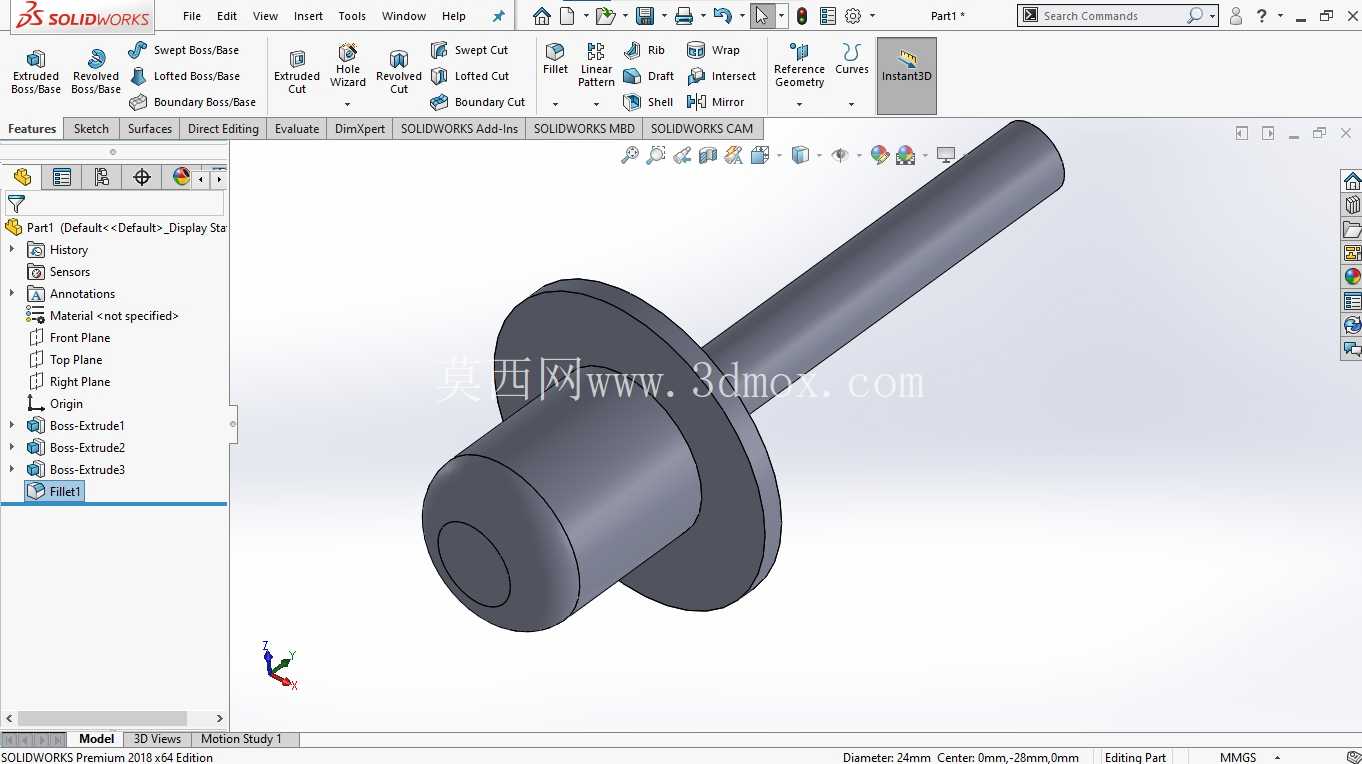The image size is (1362, 764).
Task: Toggle the Instant3D mode
Action: click(x=907, y=75)
